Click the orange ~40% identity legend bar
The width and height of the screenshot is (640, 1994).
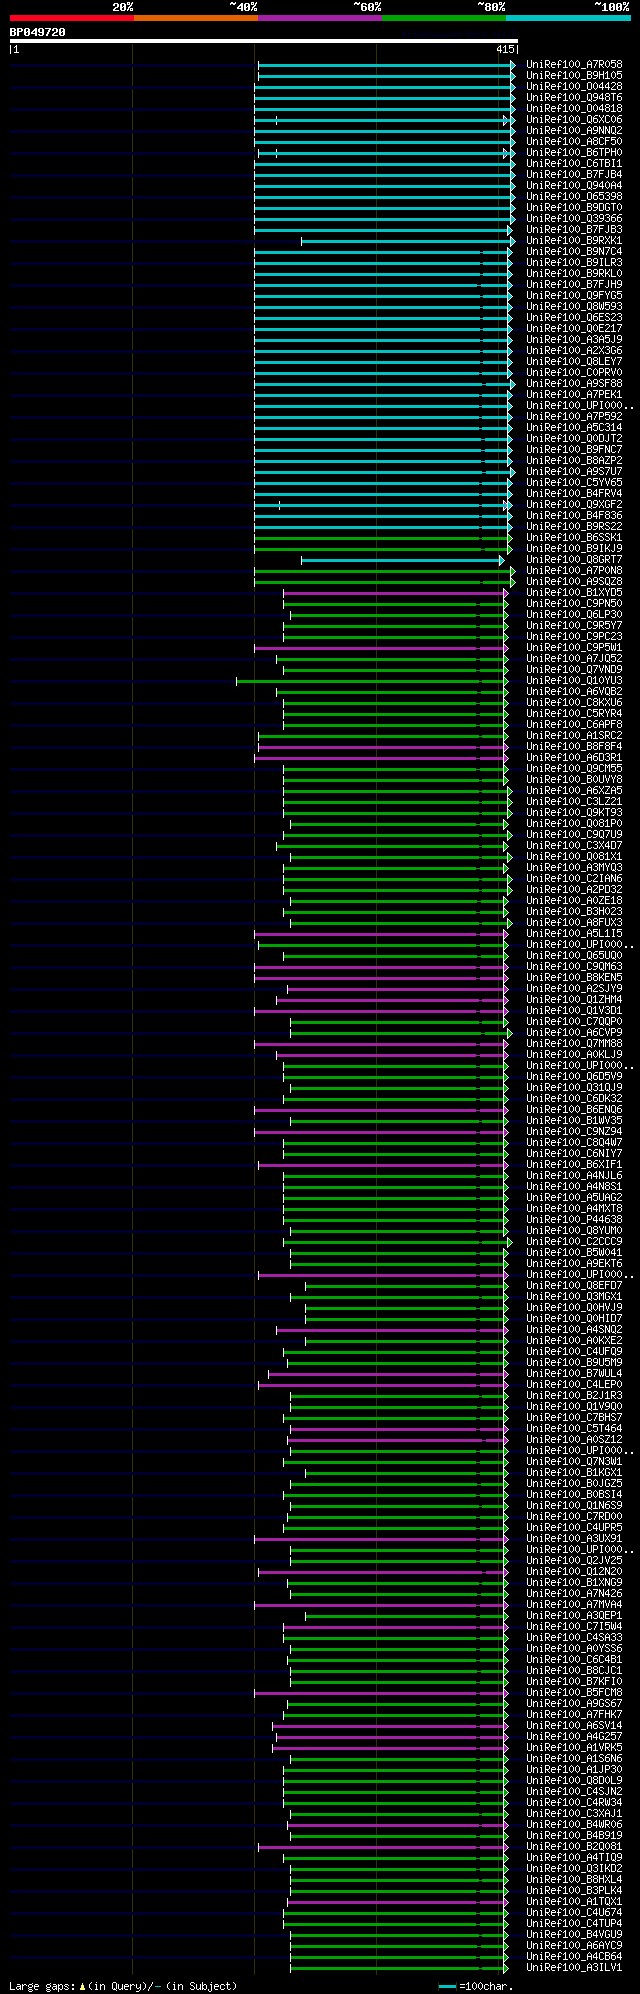click(x=196, y=18)
